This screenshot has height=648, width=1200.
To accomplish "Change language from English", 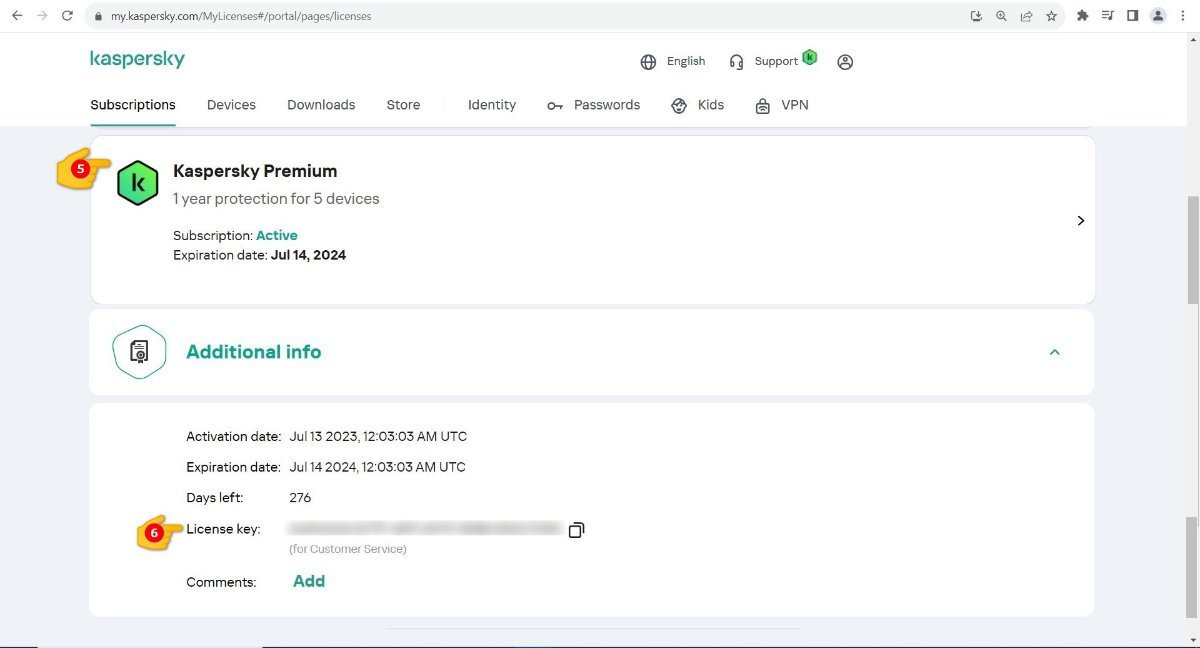I will 686,61.
